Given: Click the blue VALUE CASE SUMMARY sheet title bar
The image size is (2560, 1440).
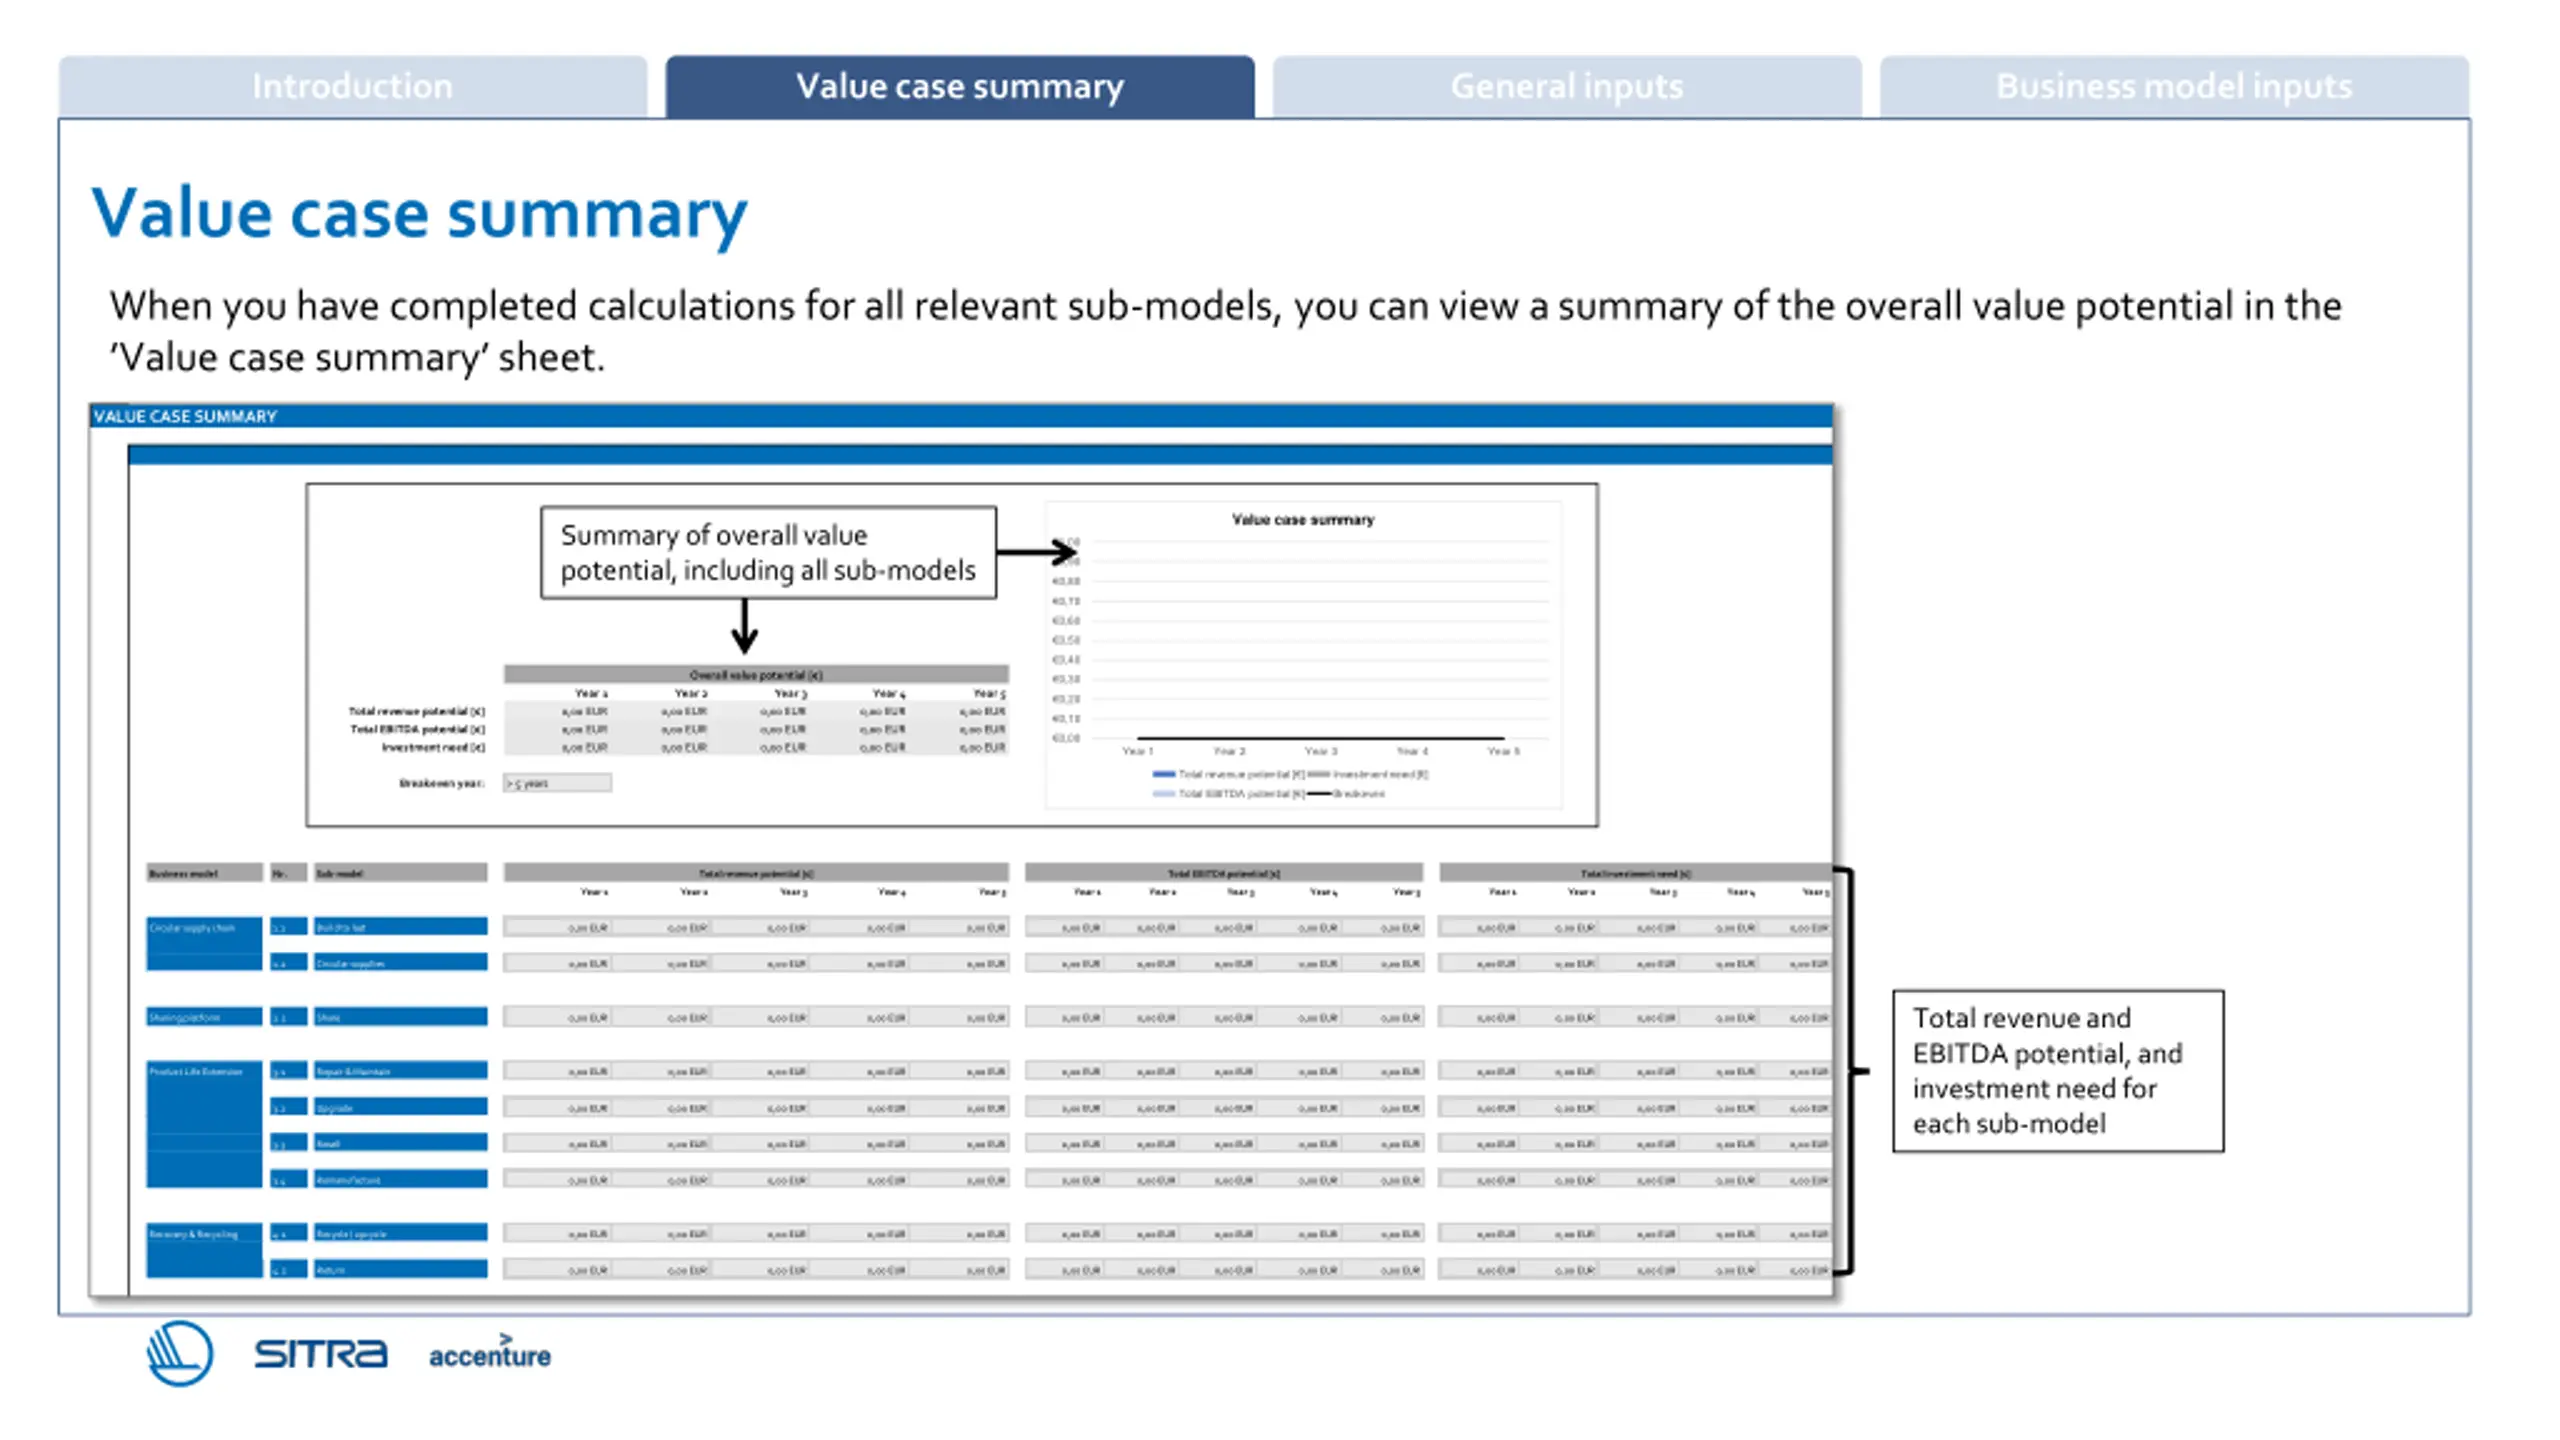Looking at the screenshot, I should [x=961, y=416].
